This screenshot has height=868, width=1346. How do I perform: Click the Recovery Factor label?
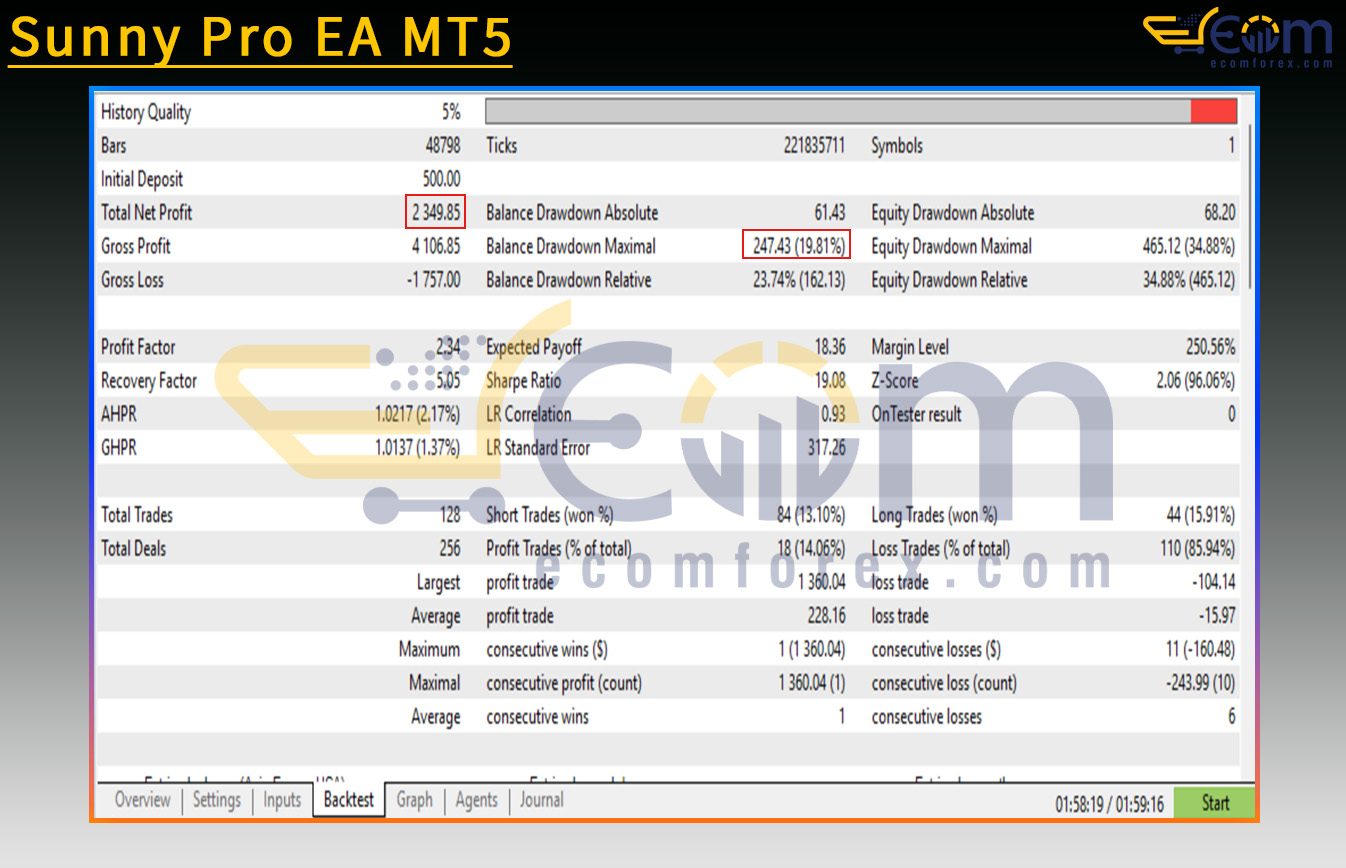tap(149, 381)
